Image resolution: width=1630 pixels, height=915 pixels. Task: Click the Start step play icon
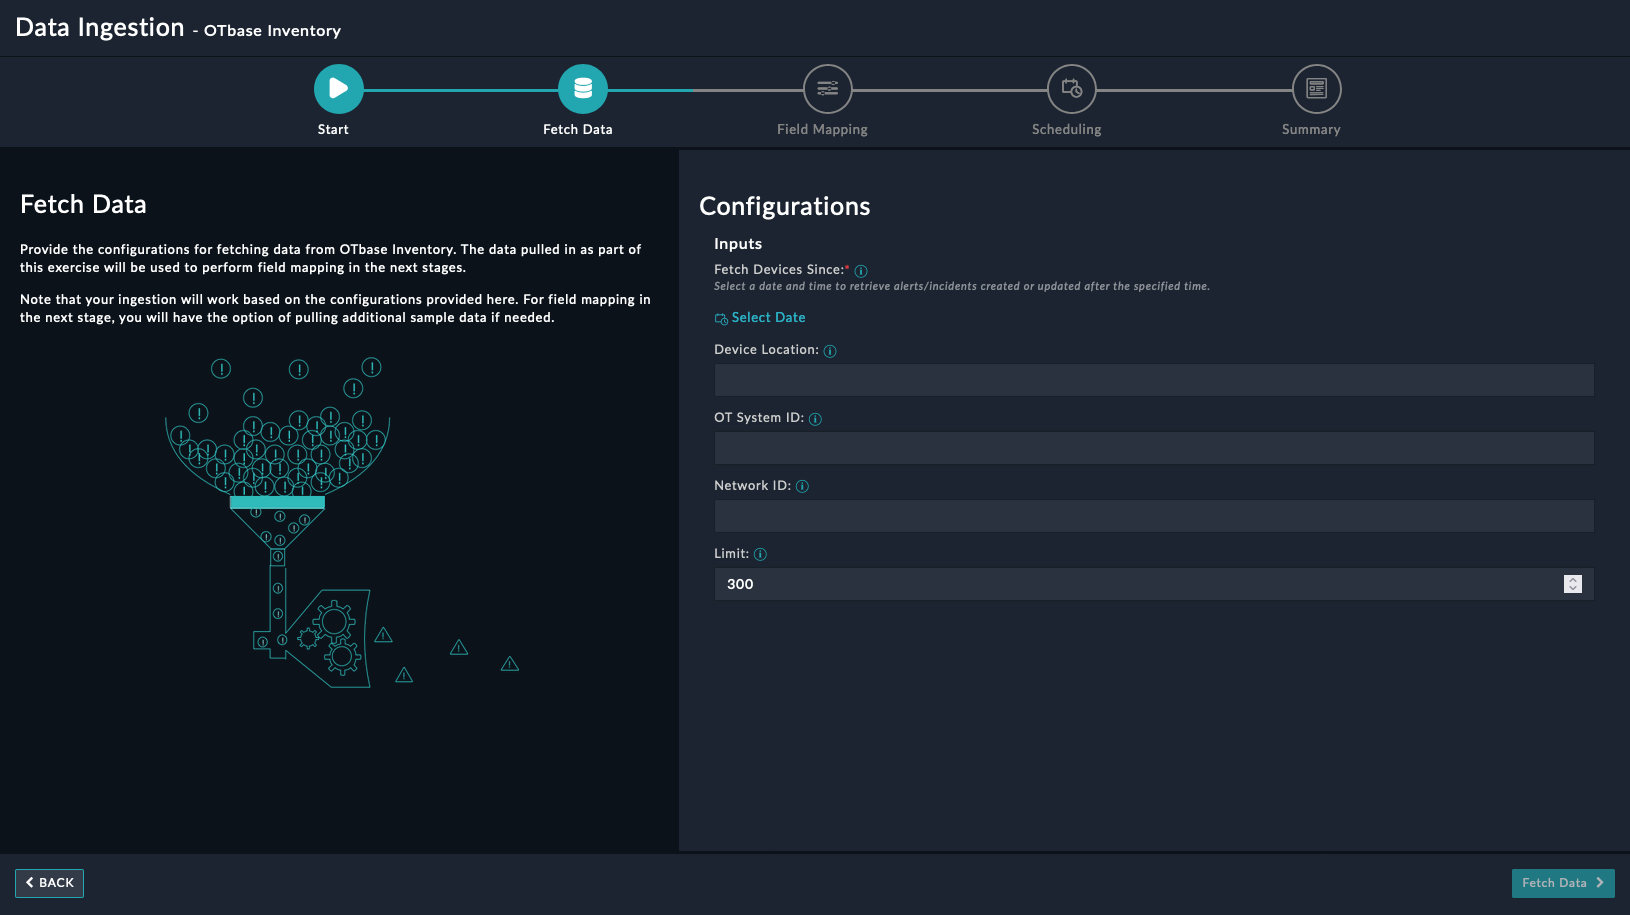[338, 89]
